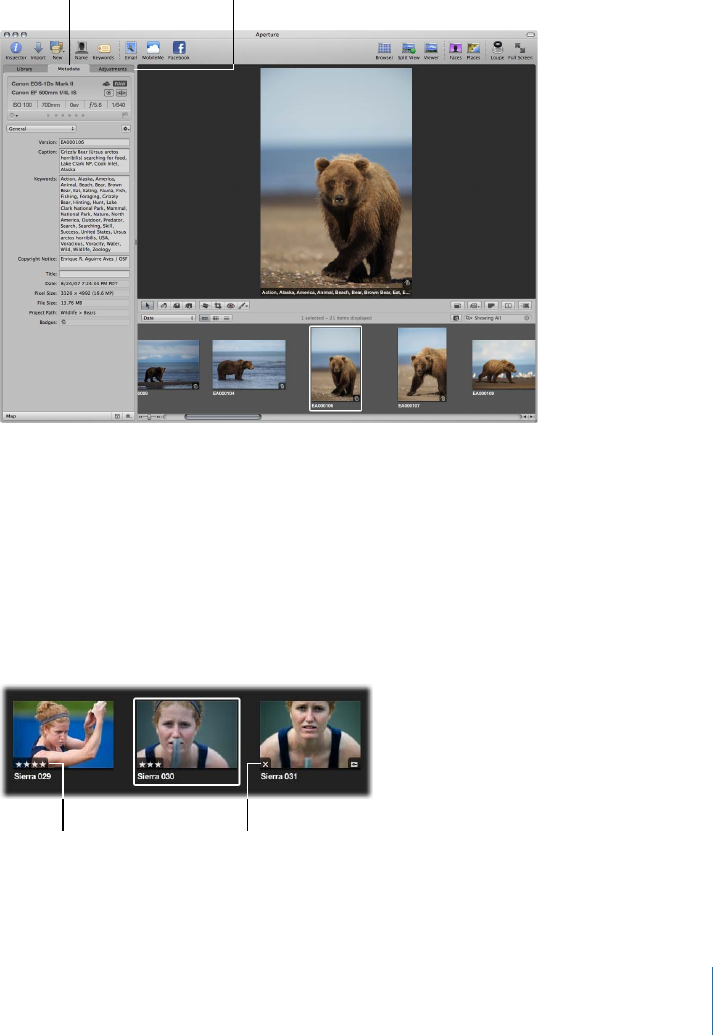Select thumbnail EA000104
This screenshot has height=1035, width=713.
pyautogui.click(x=249, y=364)
